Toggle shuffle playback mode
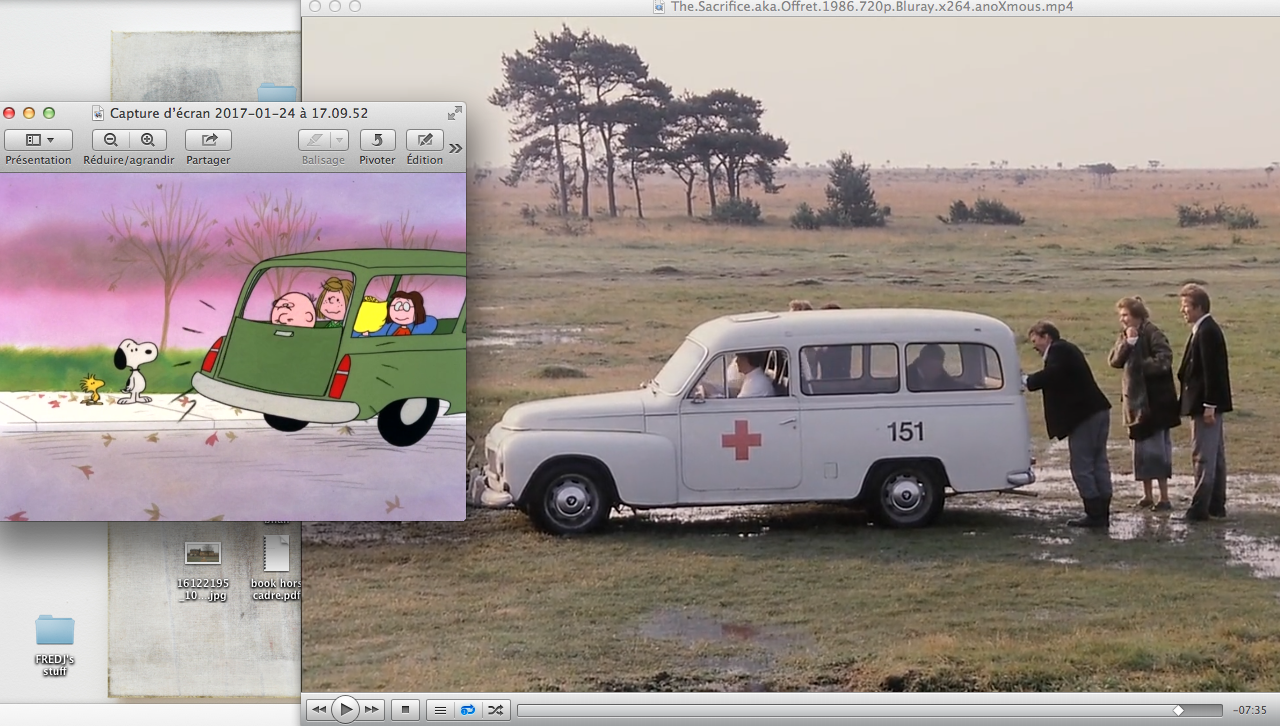The image size is (1280, 726). [495, 710]
